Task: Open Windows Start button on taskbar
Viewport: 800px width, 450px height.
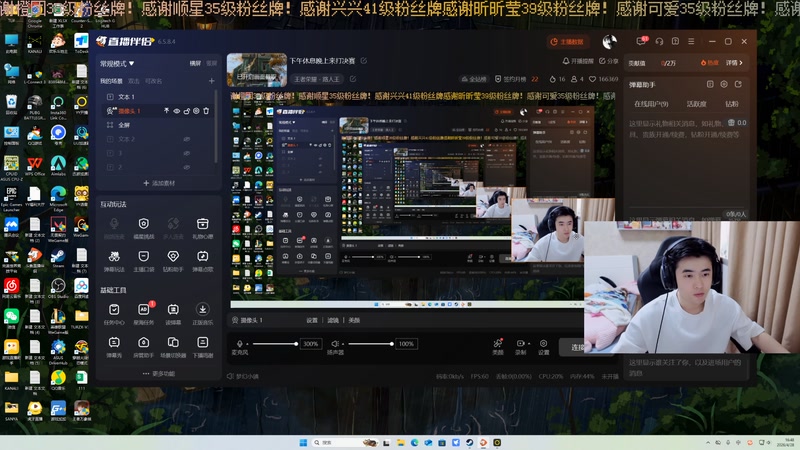Action: point(303,442)
